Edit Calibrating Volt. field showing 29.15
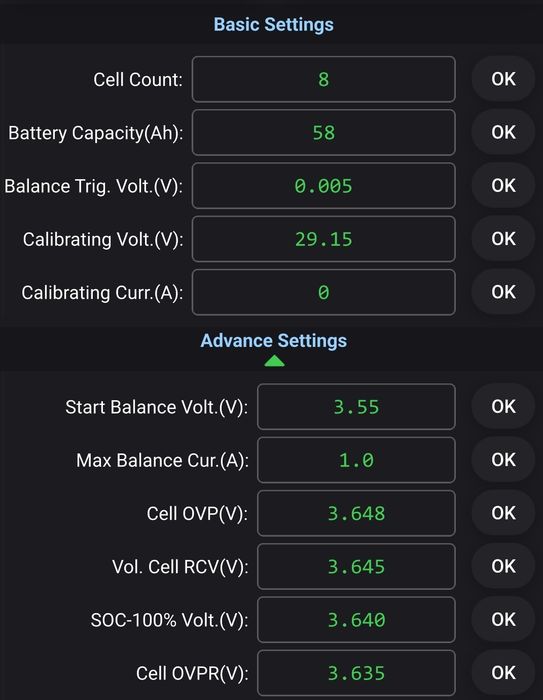543x700 pixels. coord(324,239)
